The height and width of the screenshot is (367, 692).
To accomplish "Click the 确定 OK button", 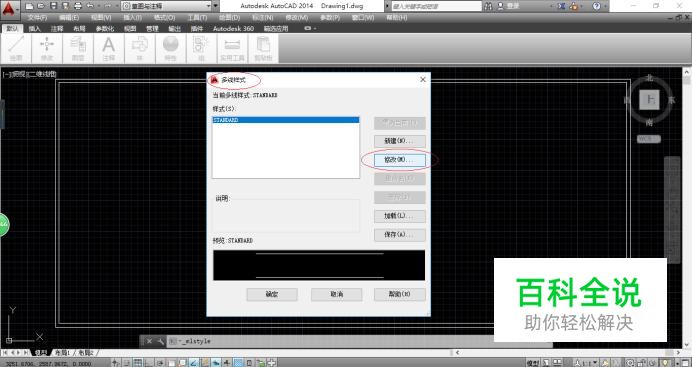I will 272,294.
